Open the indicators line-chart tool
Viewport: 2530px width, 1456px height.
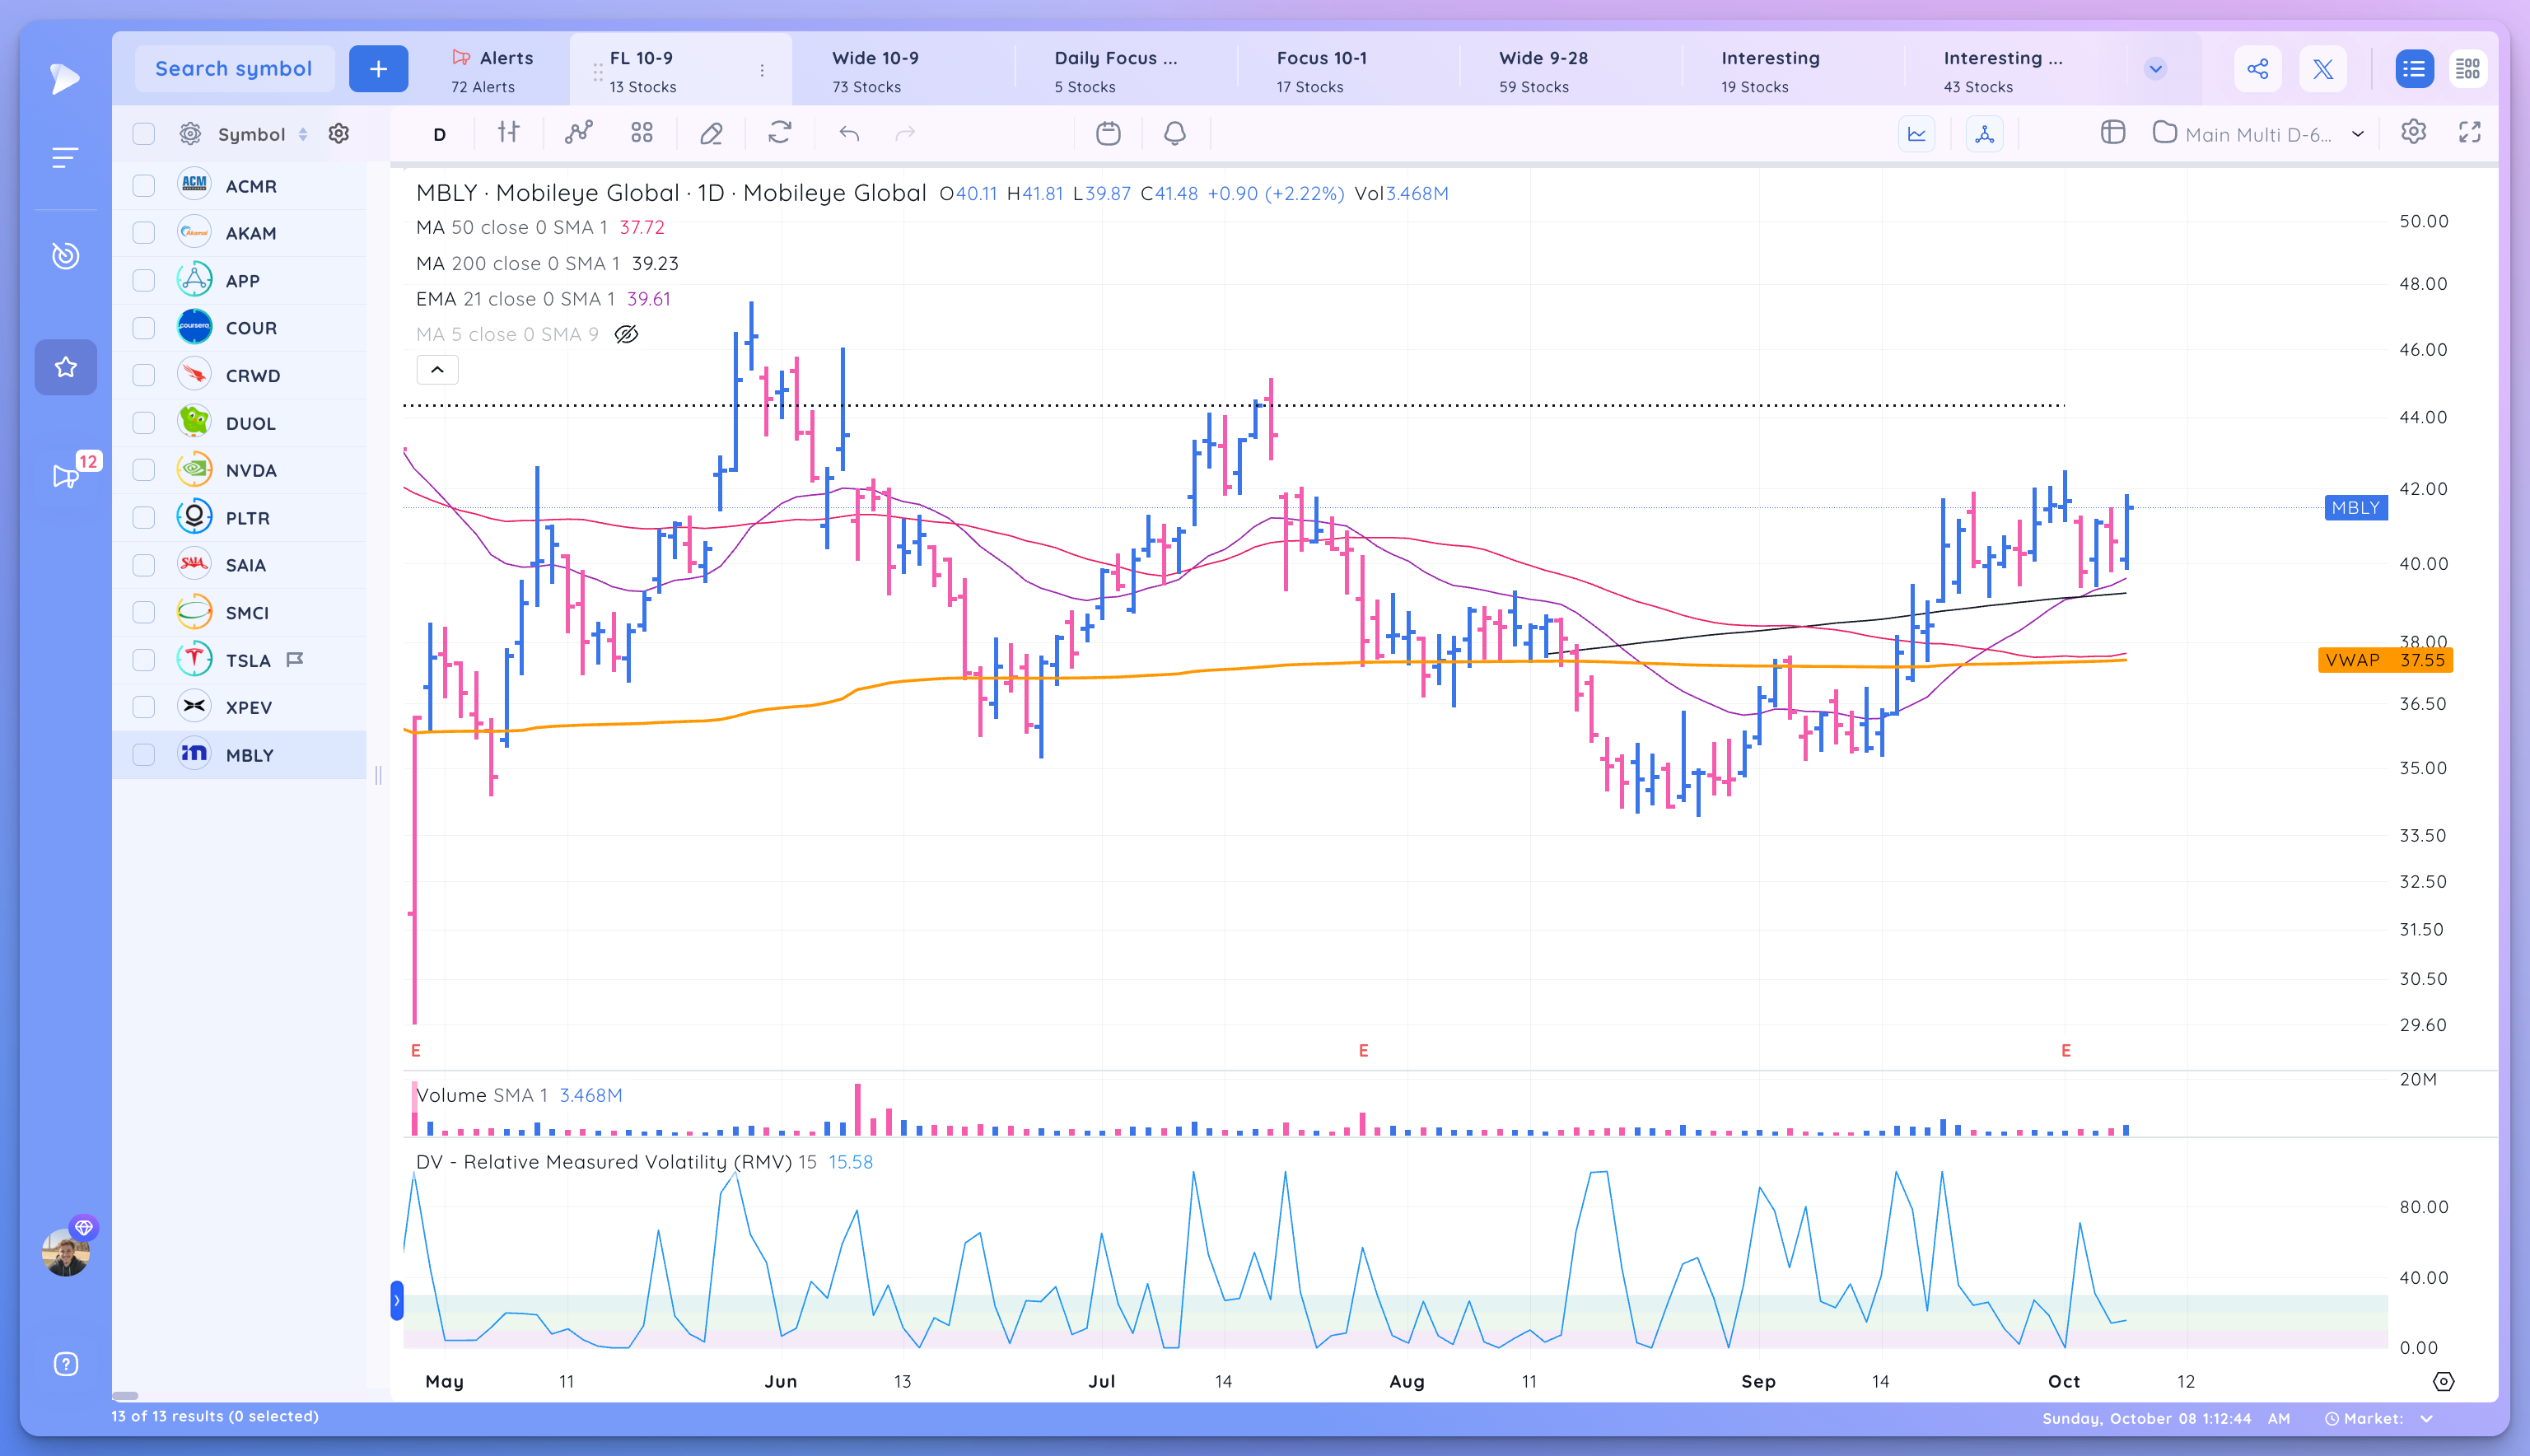[578, 133]
